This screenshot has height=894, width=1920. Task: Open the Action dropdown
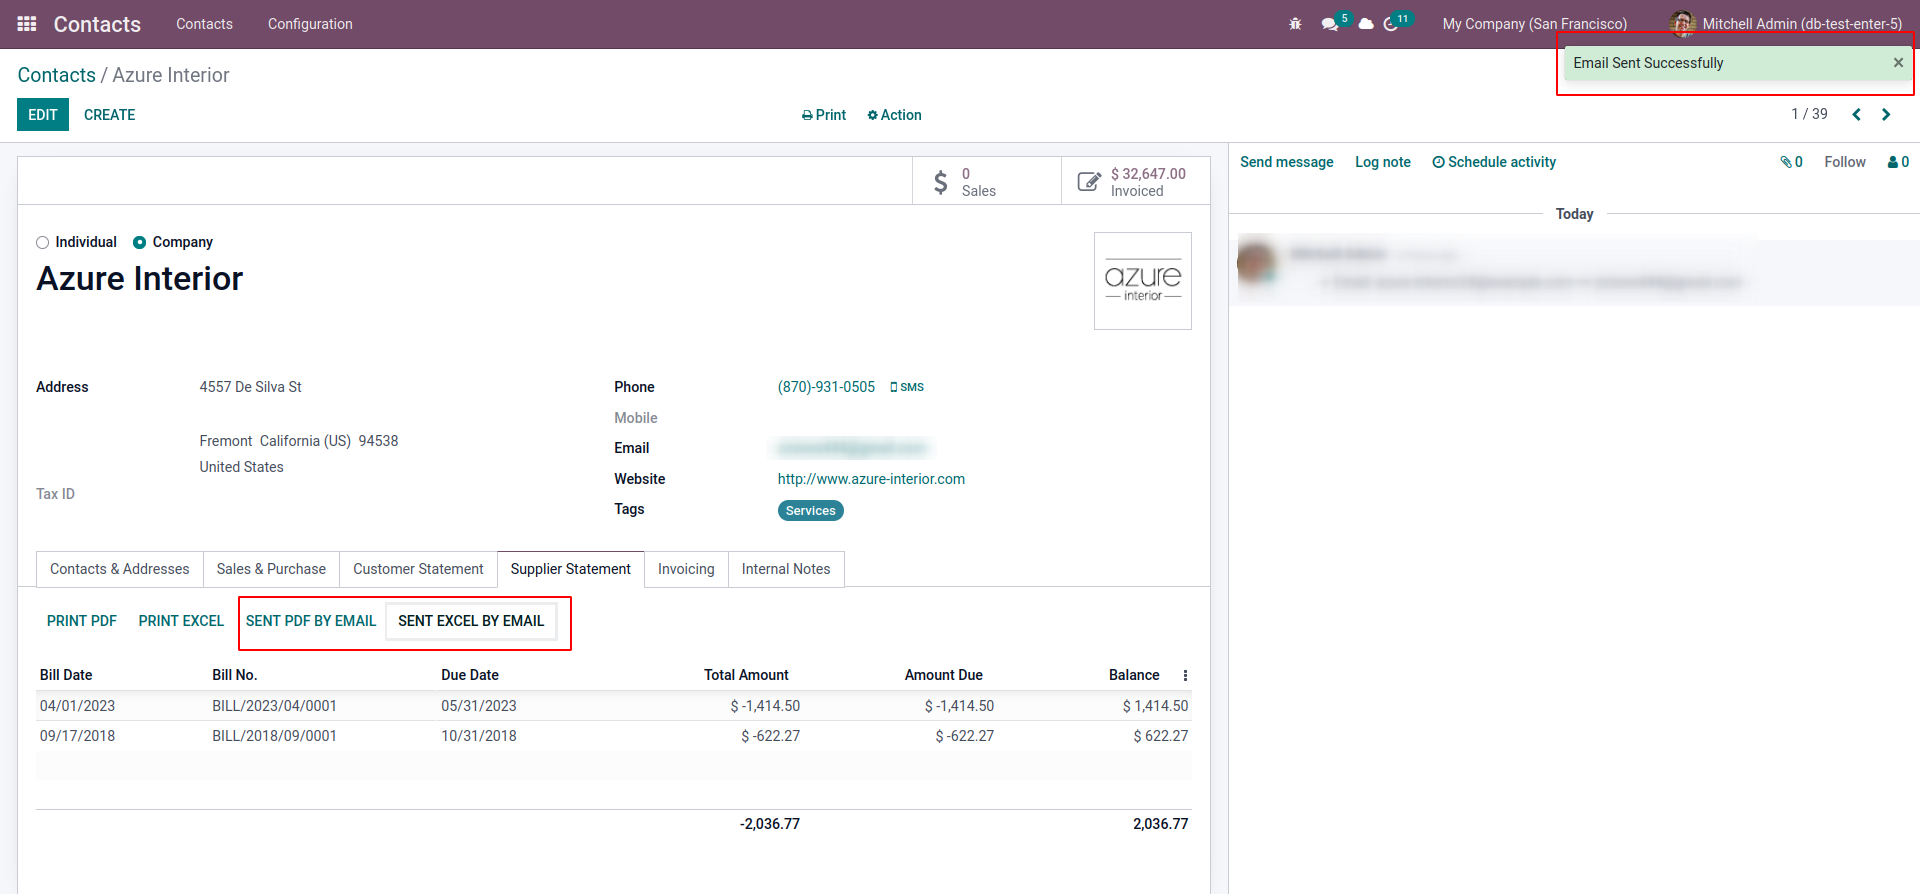tap(894, 115)
